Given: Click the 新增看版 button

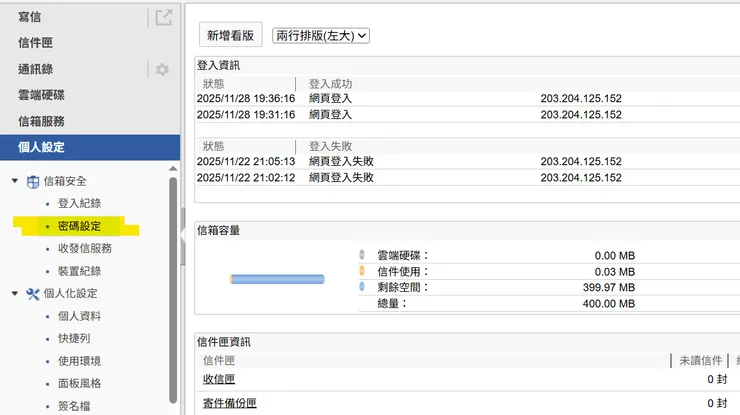Looking at the screenshot, I should point(231,35).
